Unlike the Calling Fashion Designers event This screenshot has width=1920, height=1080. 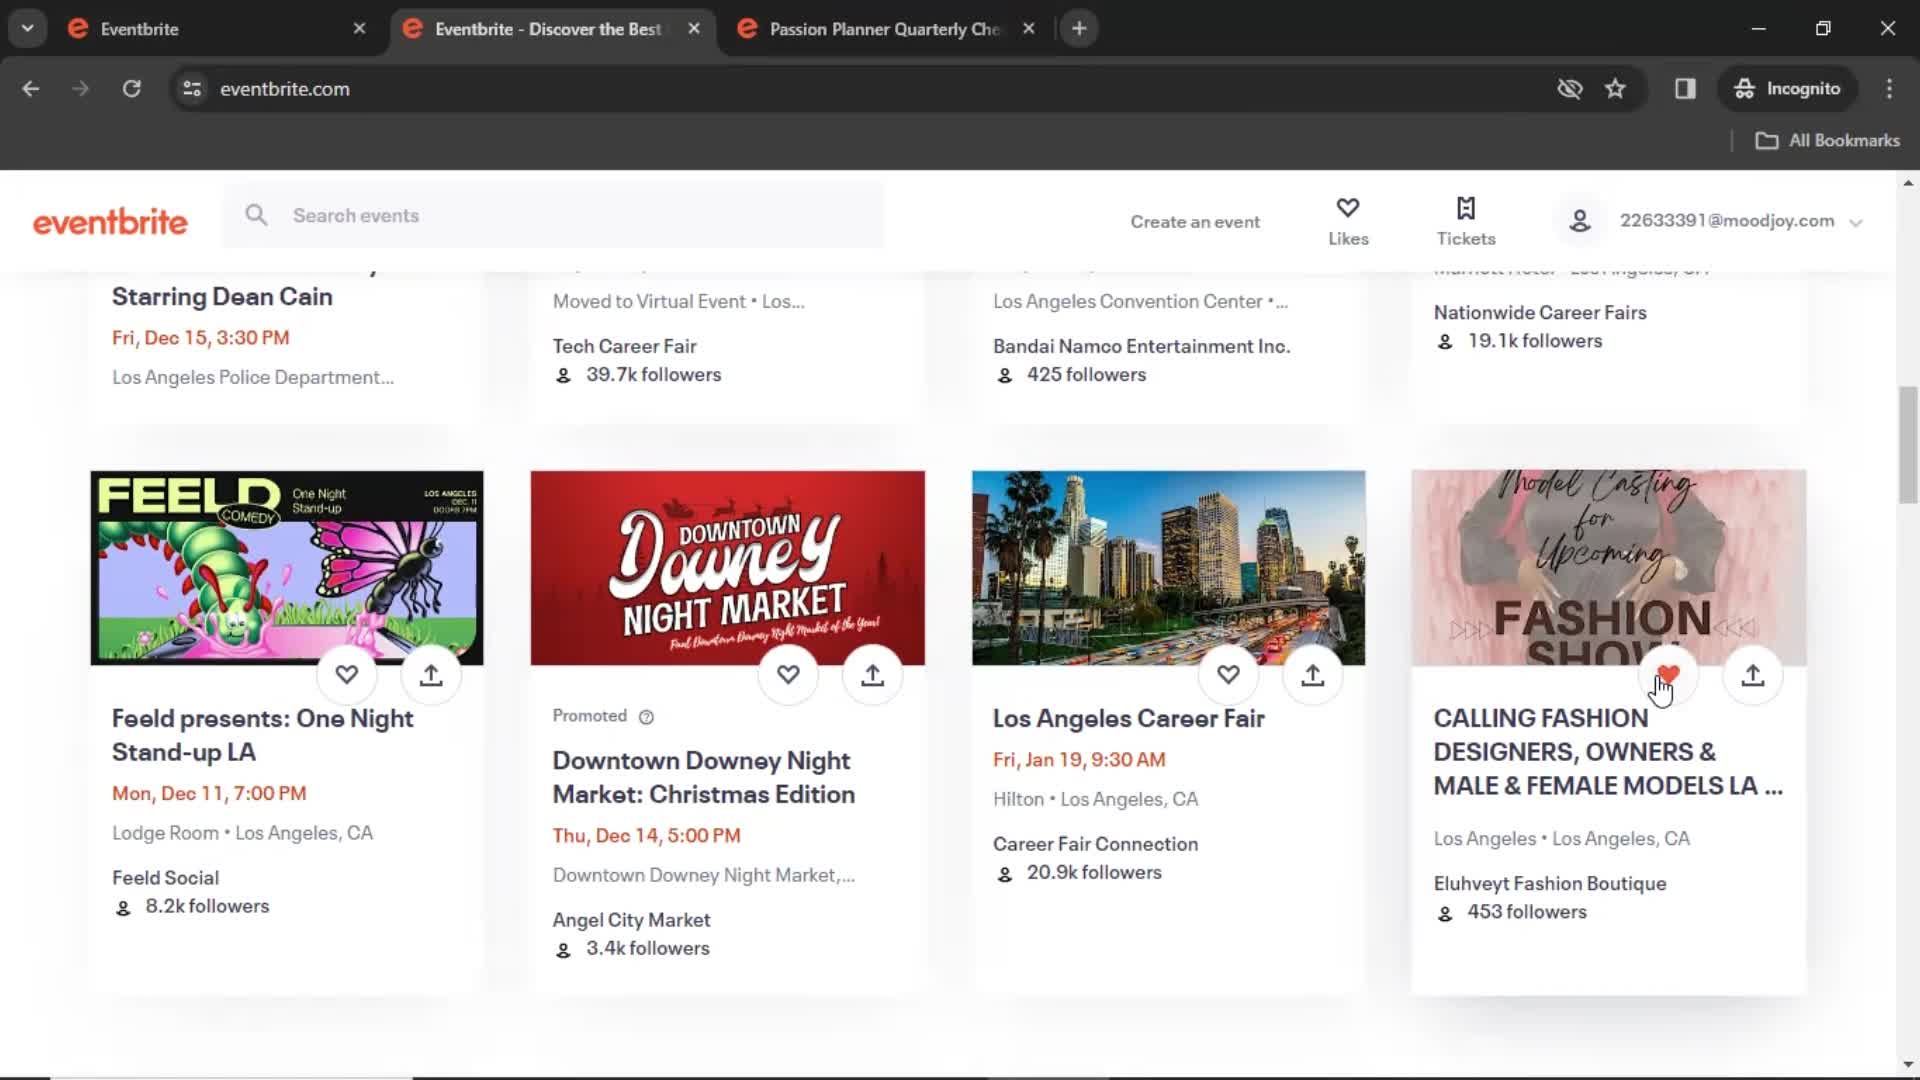pos(1668,675)
